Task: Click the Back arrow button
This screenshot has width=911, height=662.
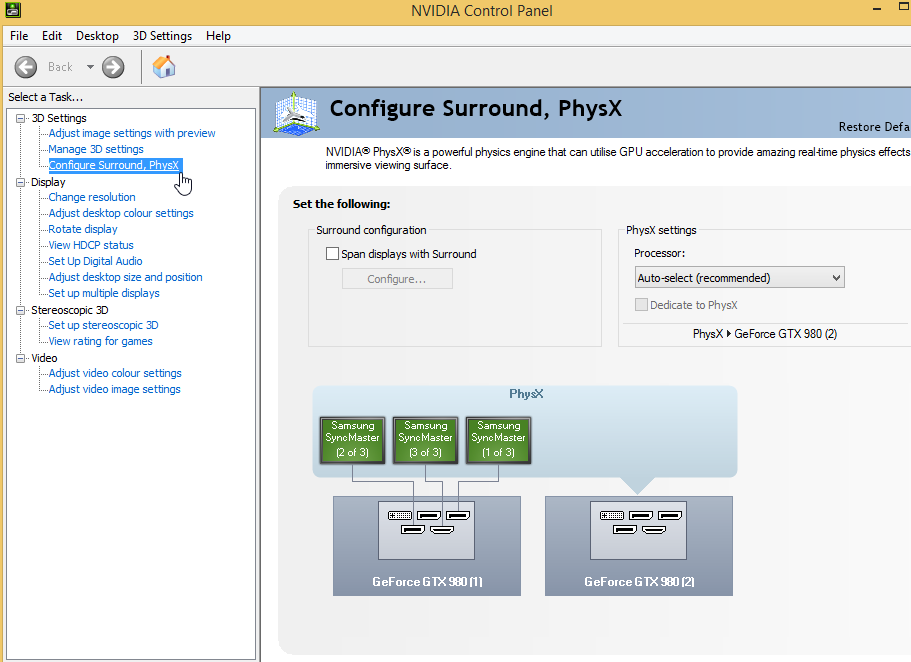Action: point(26,67)
